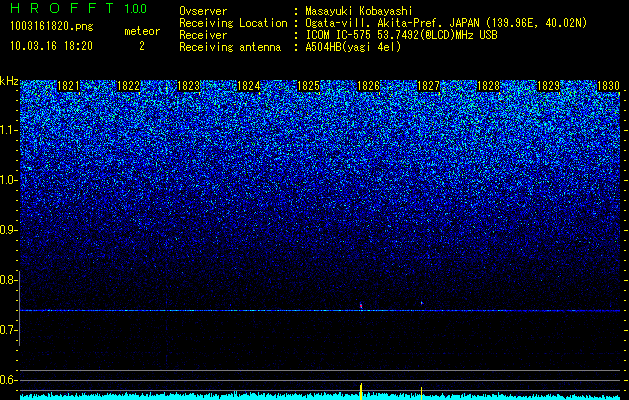
Task: Click the faint meteor echo dot near 1827
Action: pos(422,303)
